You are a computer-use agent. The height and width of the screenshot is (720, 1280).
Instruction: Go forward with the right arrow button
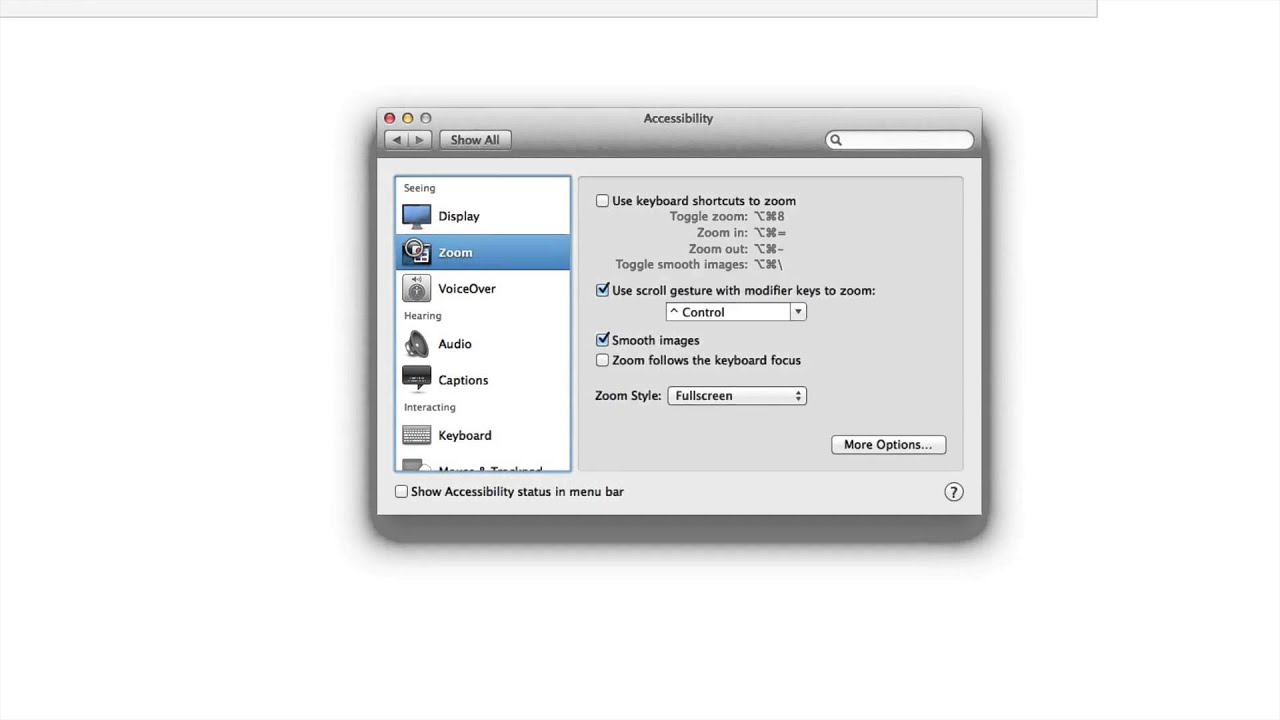pyautogui.click(x=421, y=140)
